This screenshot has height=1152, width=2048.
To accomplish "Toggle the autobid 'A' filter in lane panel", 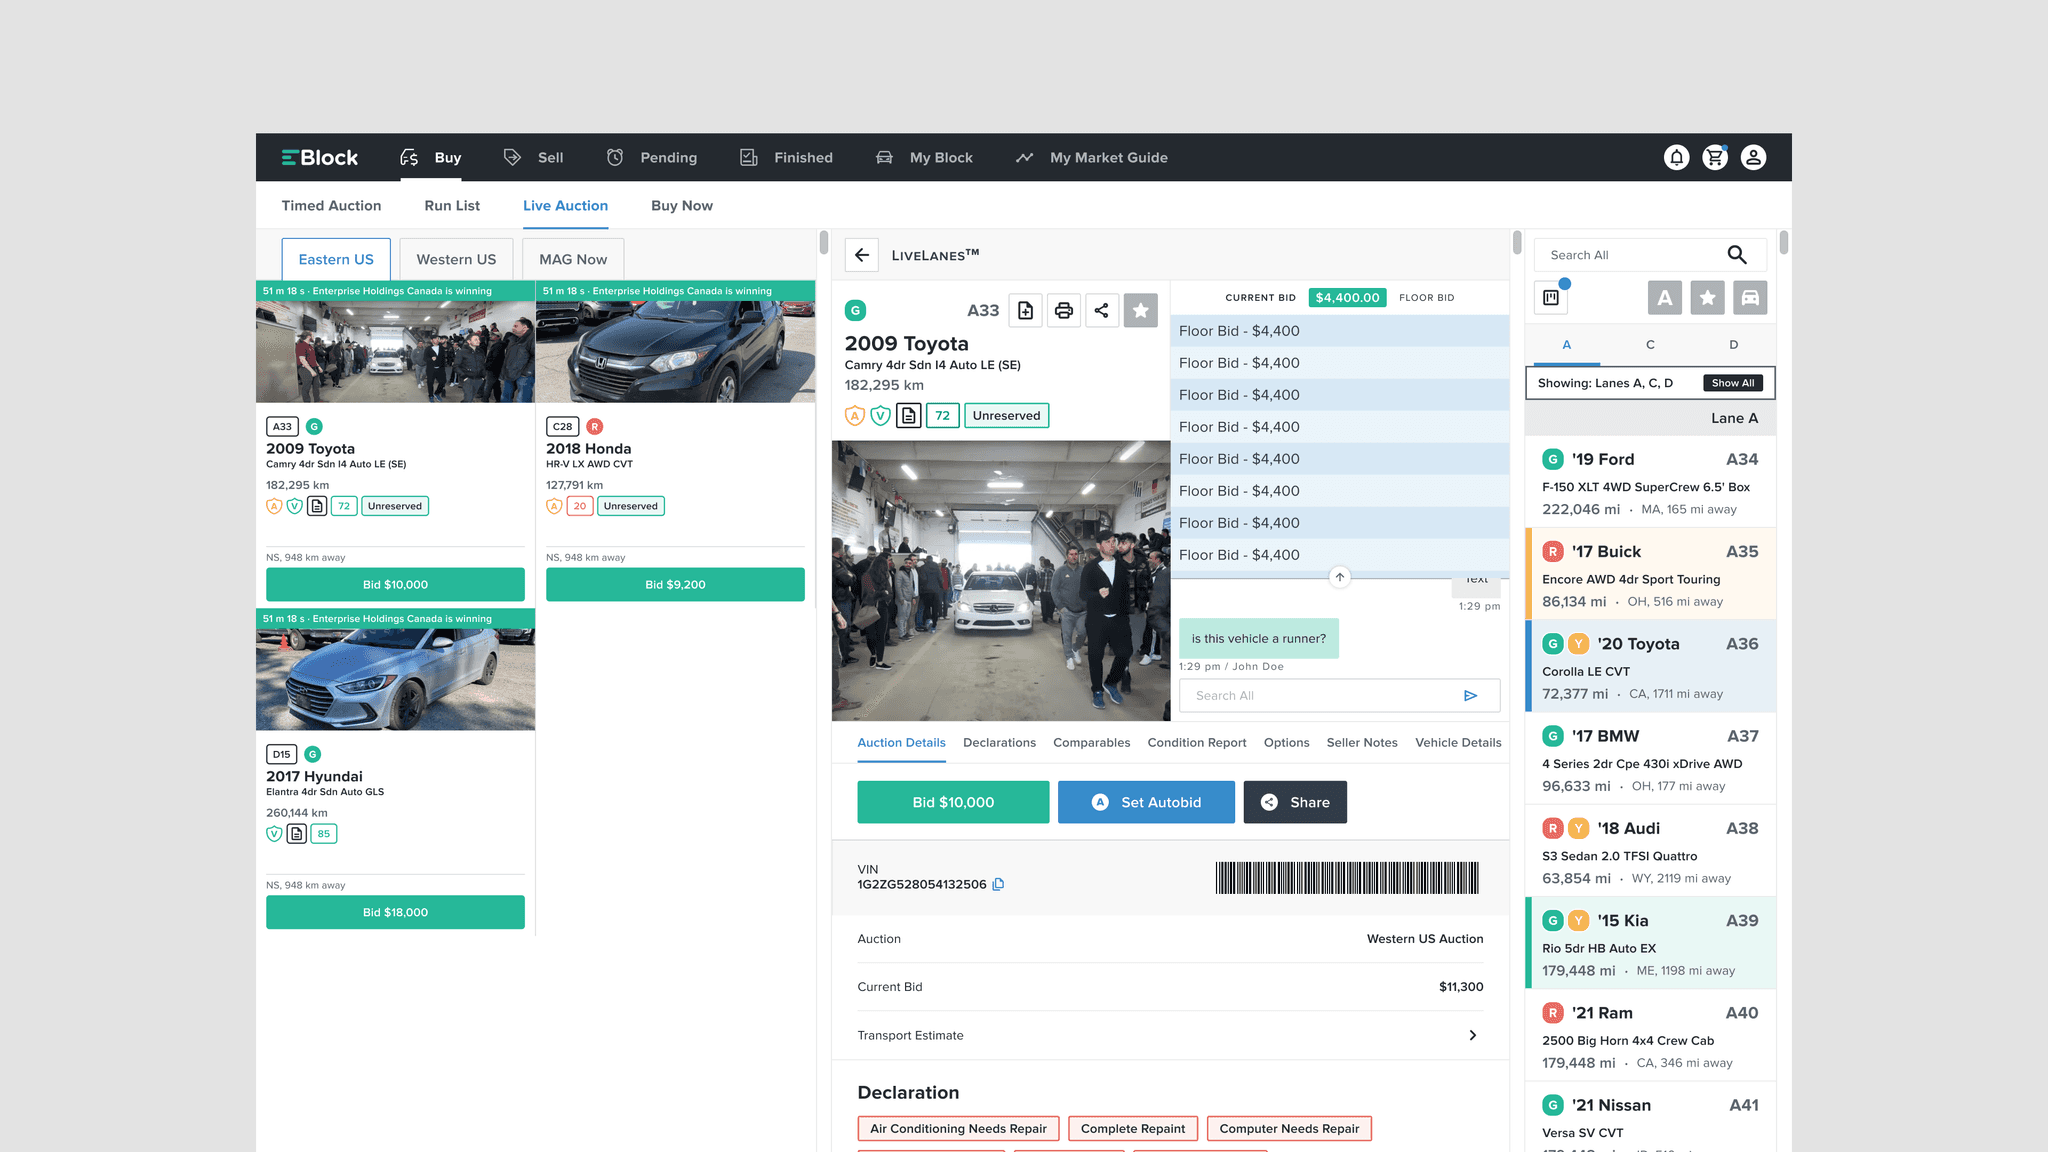I will (x=1664, y=298).
